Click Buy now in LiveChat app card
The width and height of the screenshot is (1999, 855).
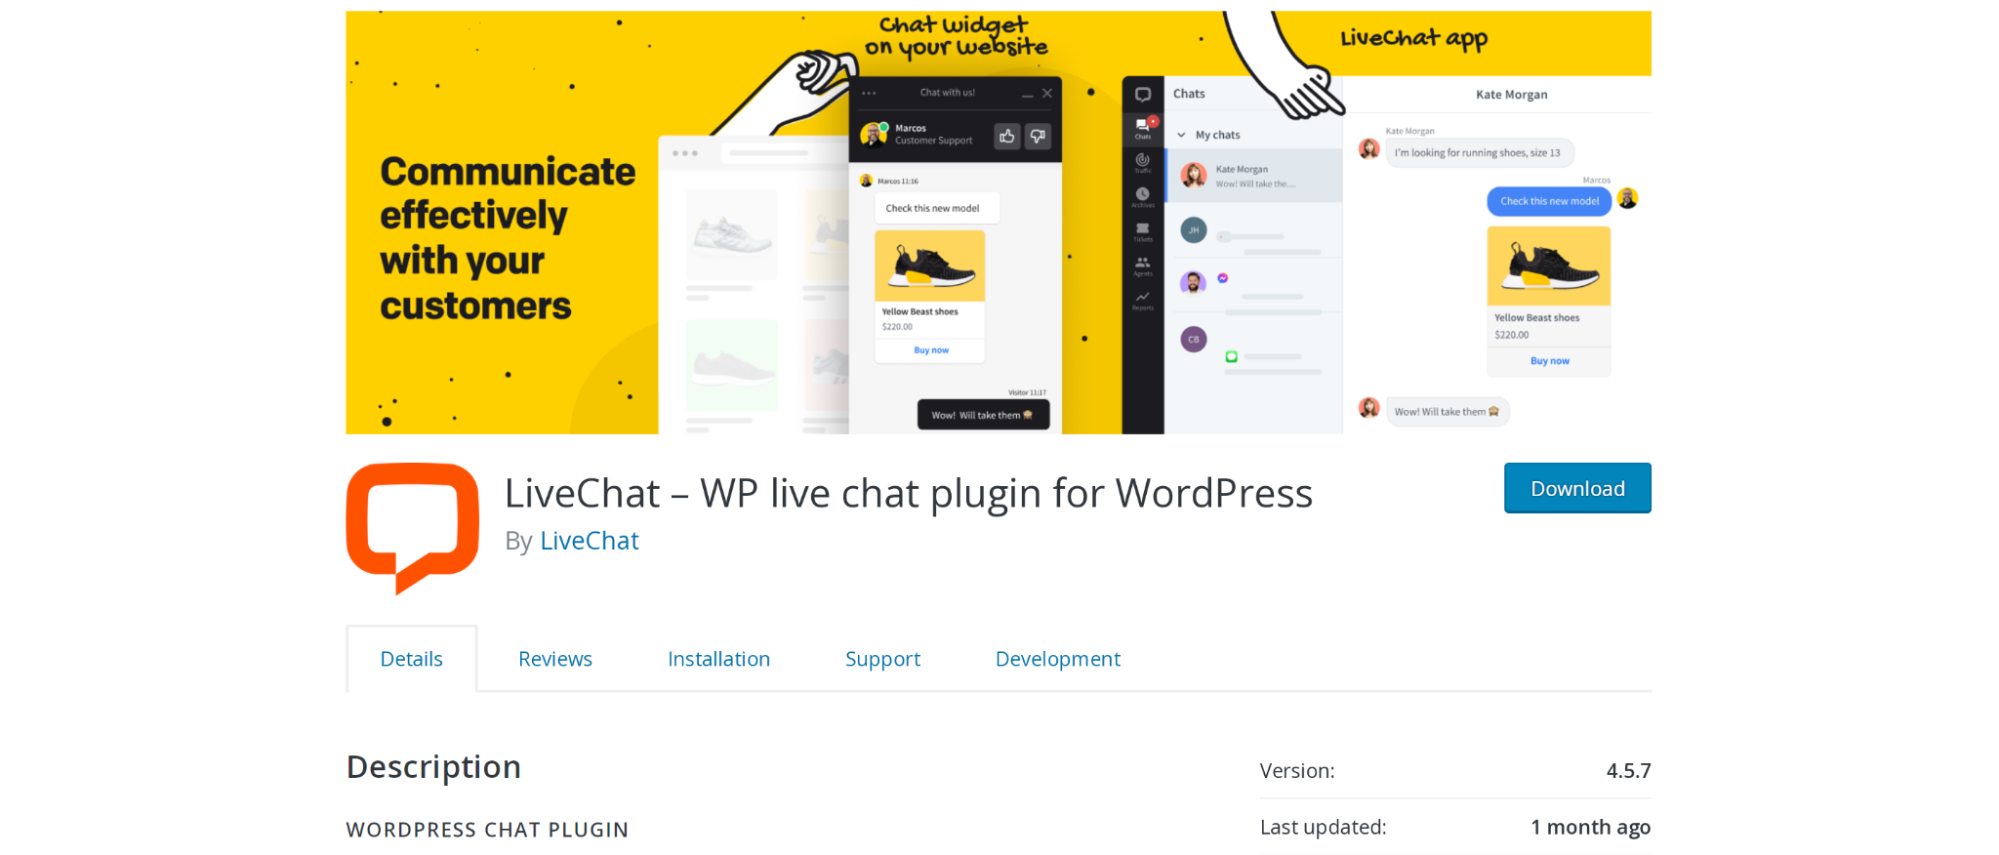point(1549,361)
